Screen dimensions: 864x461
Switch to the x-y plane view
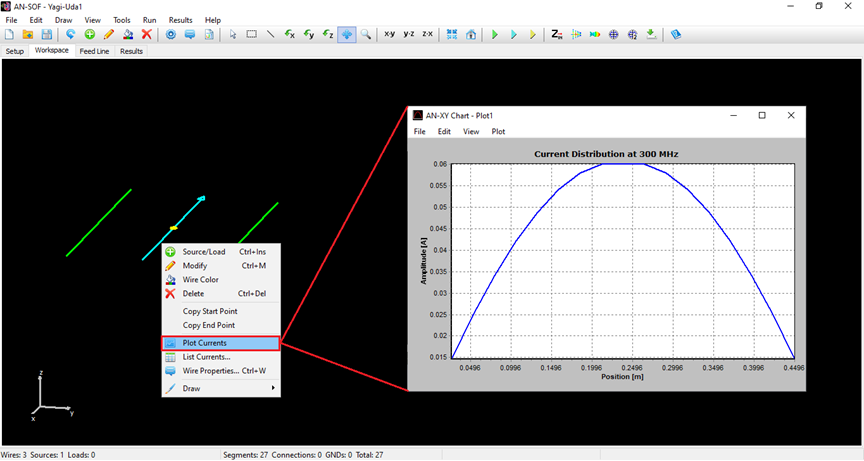390,34
